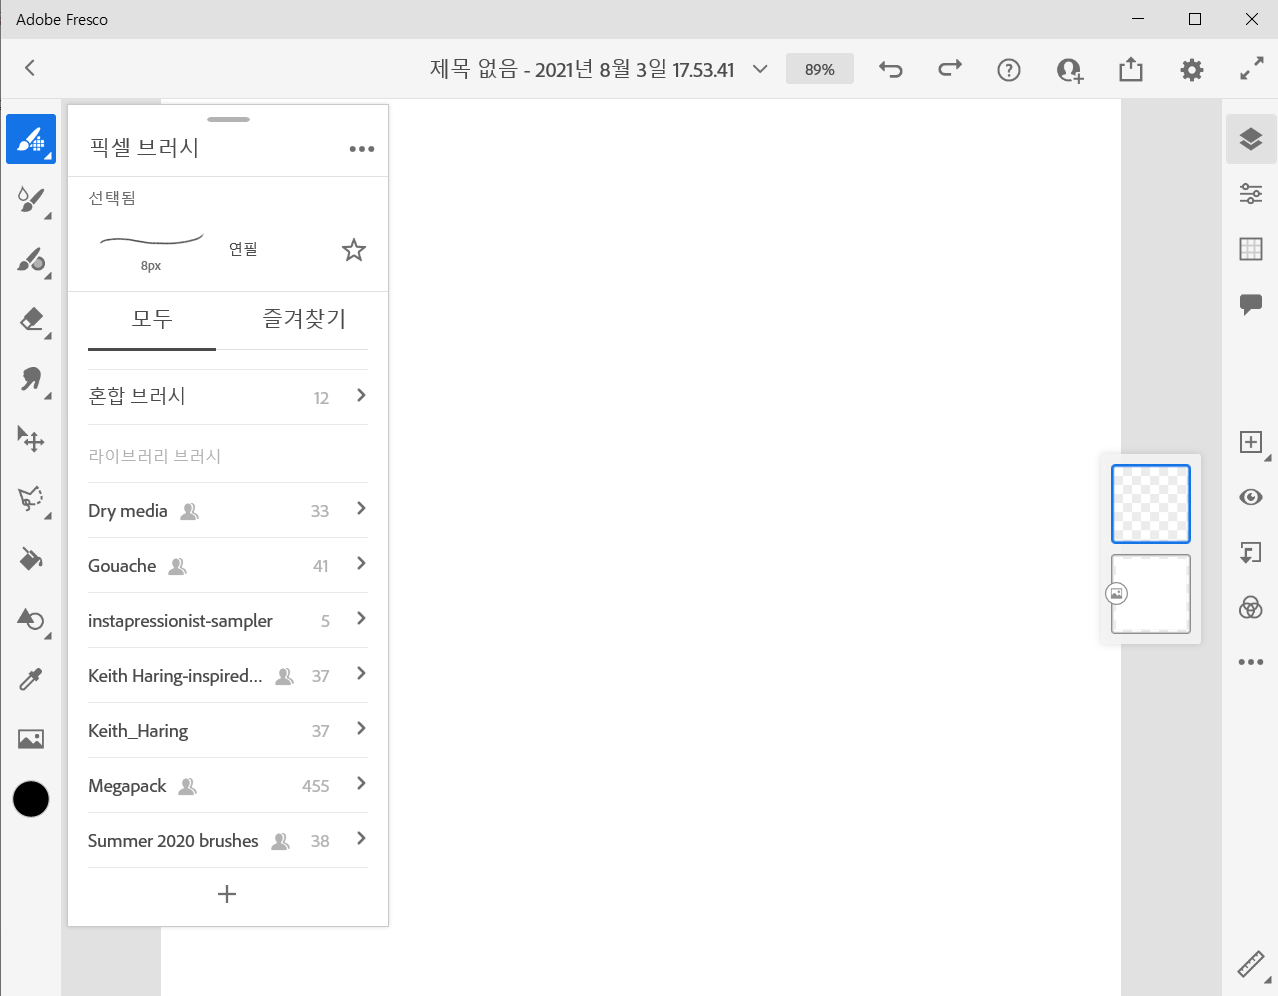Click the 선택됨 label

click(112, 198)
